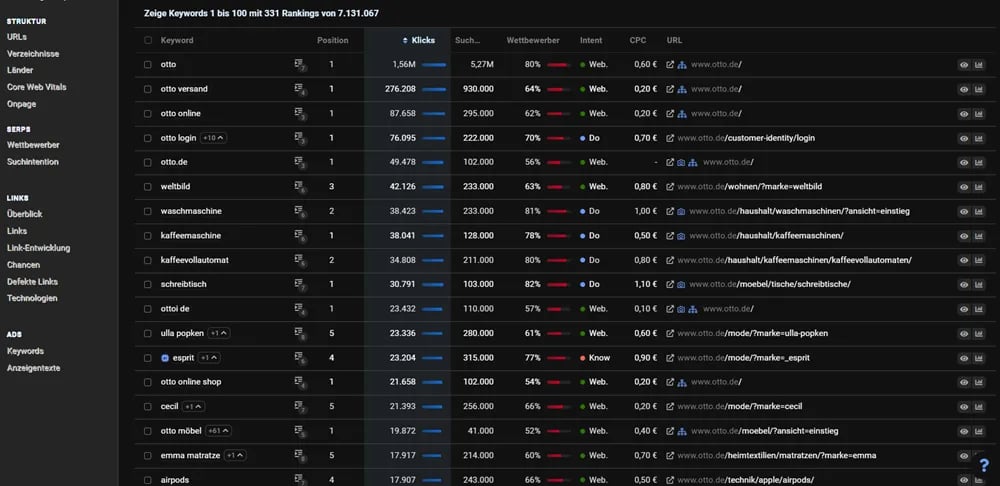Click sitelinks icon in 'otto online' row
The image size is (1000, 486).
point(682,114)
